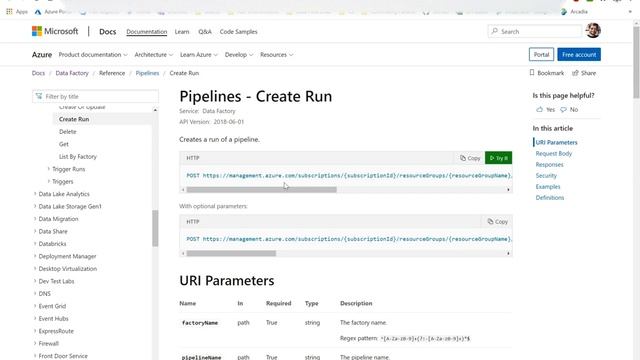Jump to Request Body section
Screen dimensions: 640x360
[x=553, y=153]
